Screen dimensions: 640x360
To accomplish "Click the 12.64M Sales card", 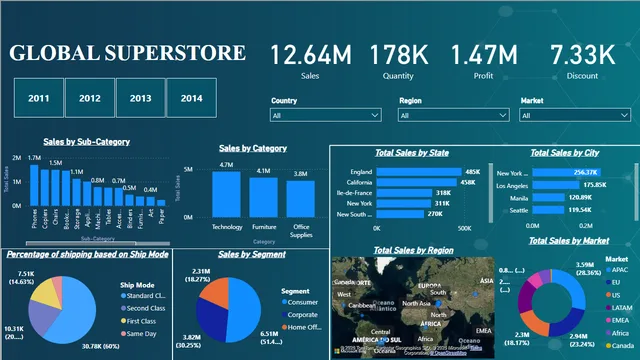I will point(310,61).
